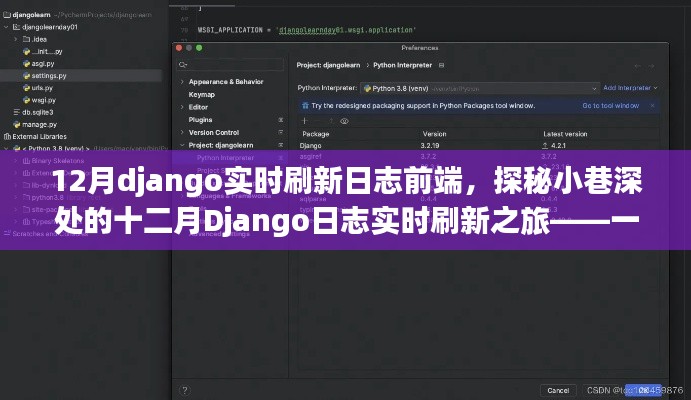Select the Django package row

[x=479, y=145]
